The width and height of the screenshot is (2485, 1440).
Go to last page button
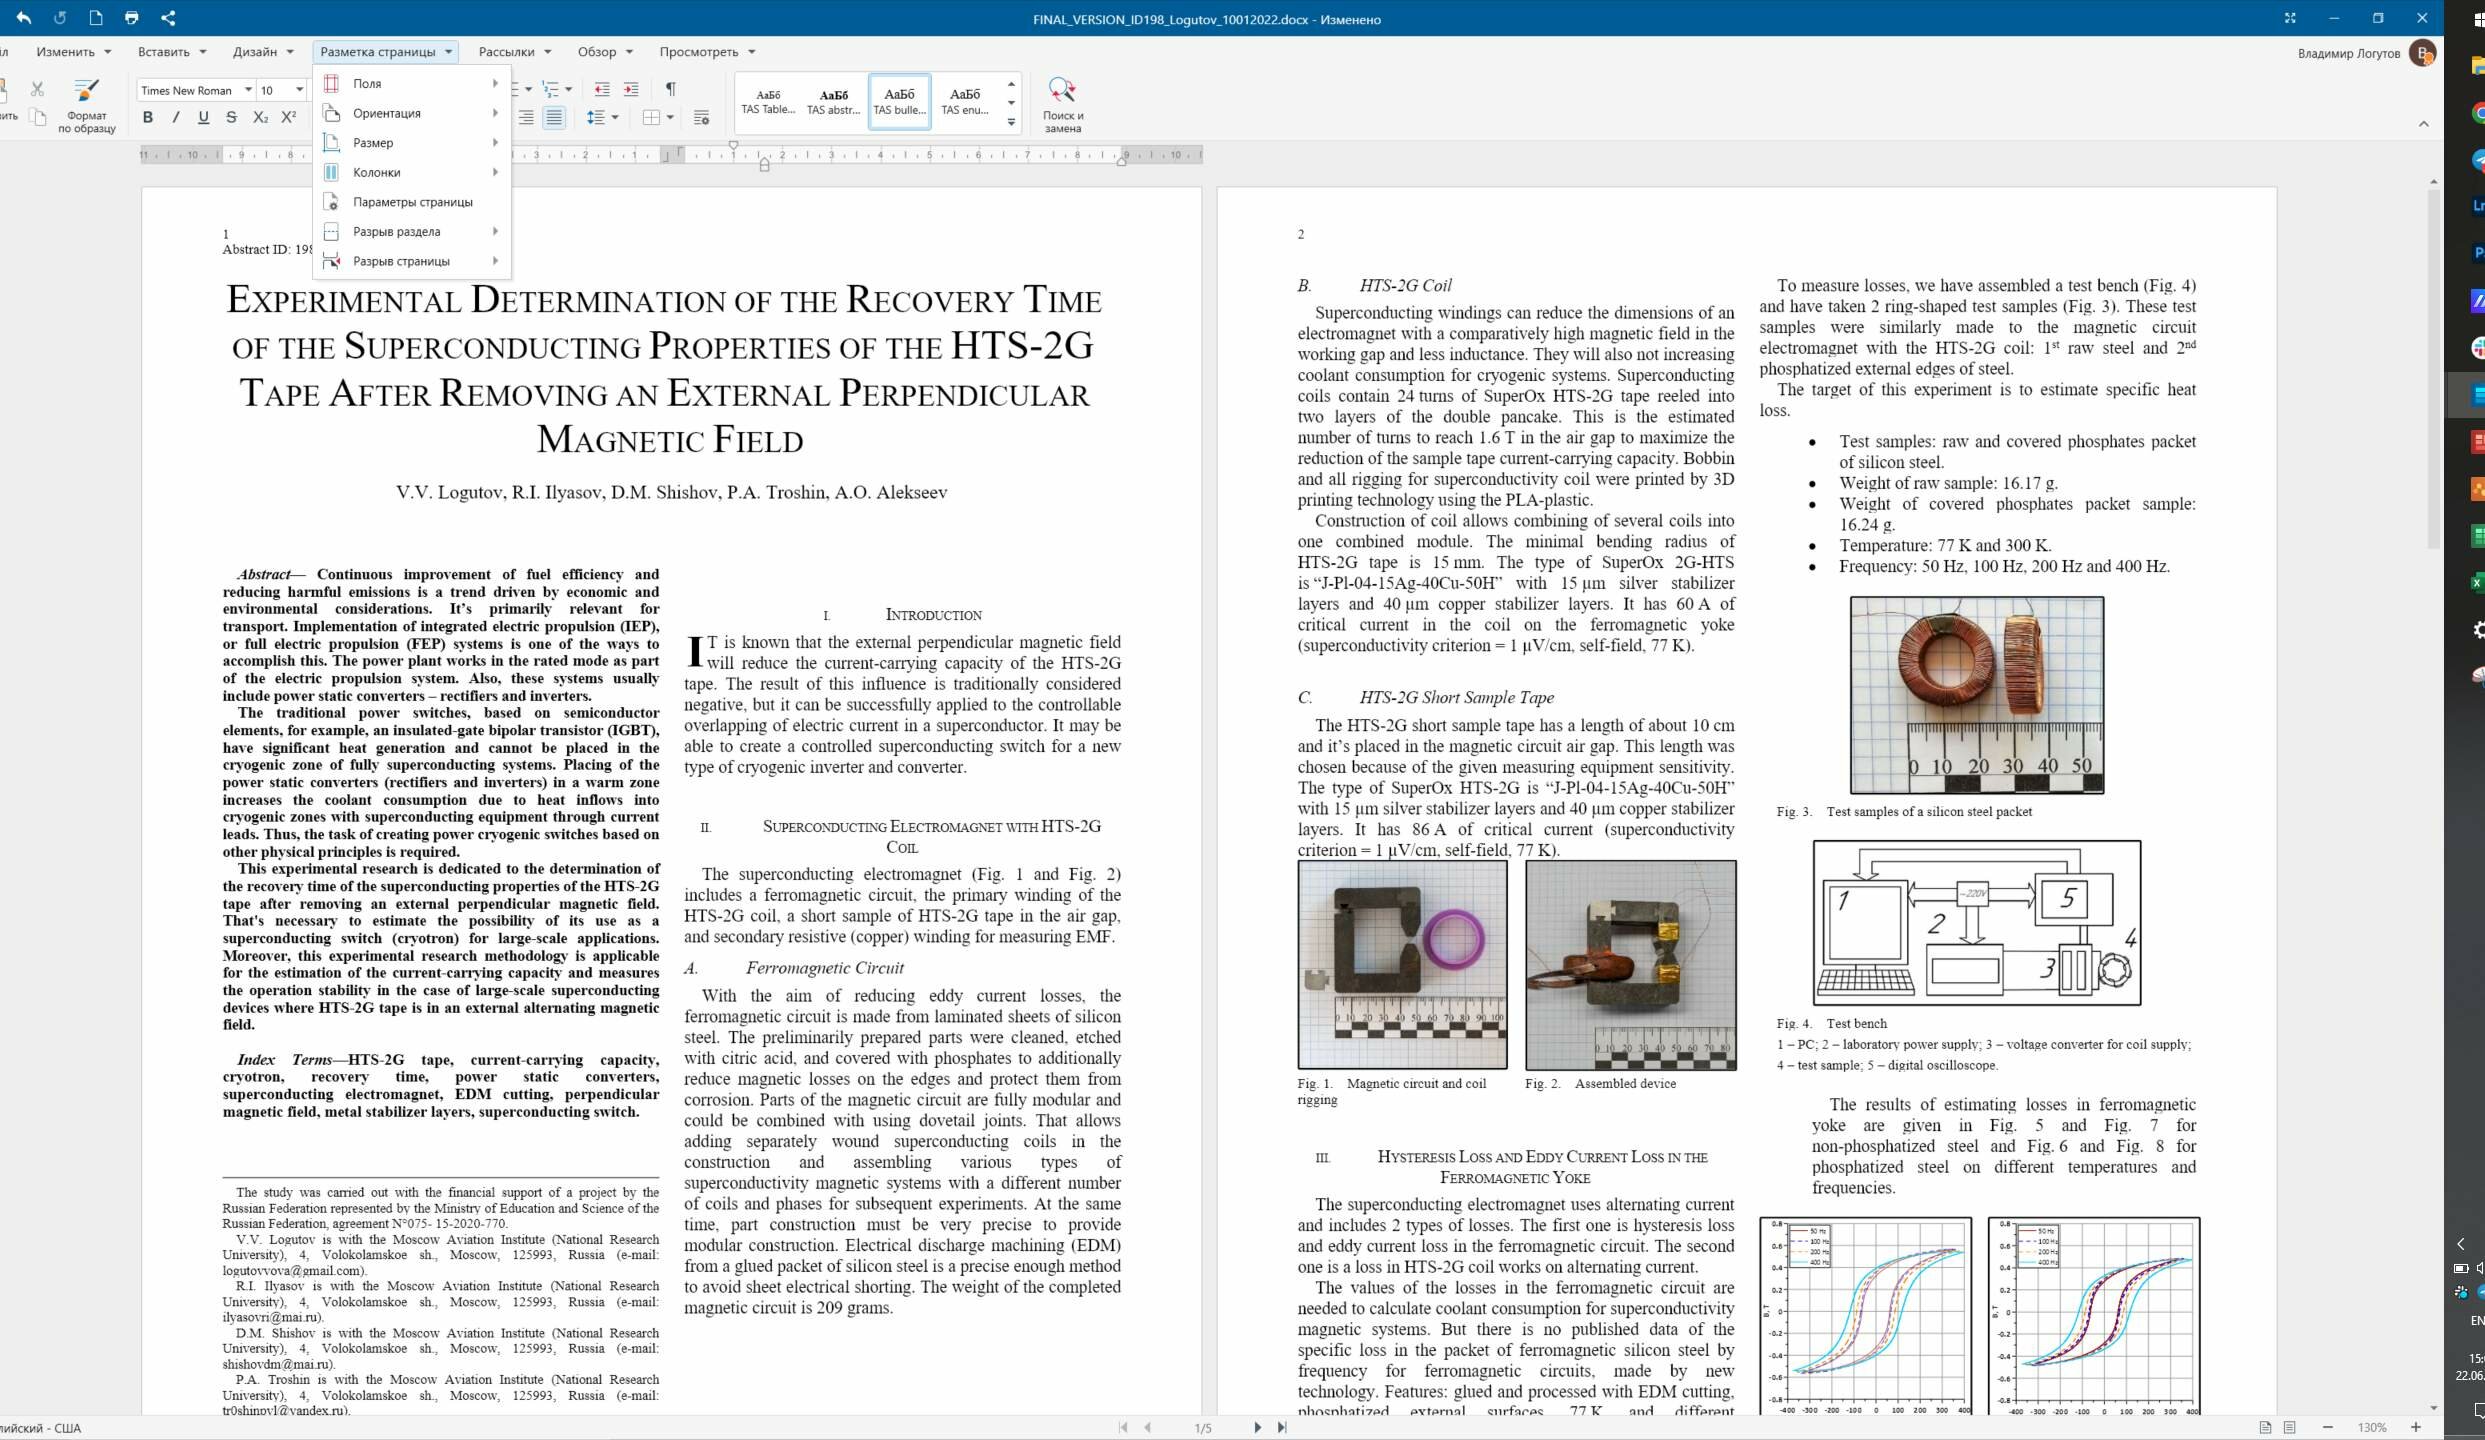coord(1282,1427)
